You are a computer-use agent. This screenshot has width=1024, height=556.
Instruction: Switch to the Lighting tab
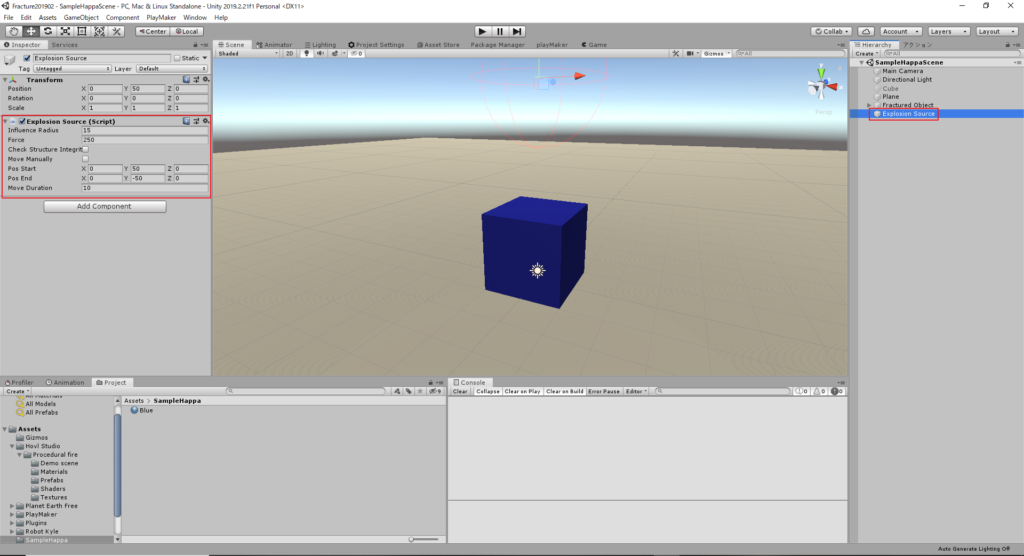320,45
